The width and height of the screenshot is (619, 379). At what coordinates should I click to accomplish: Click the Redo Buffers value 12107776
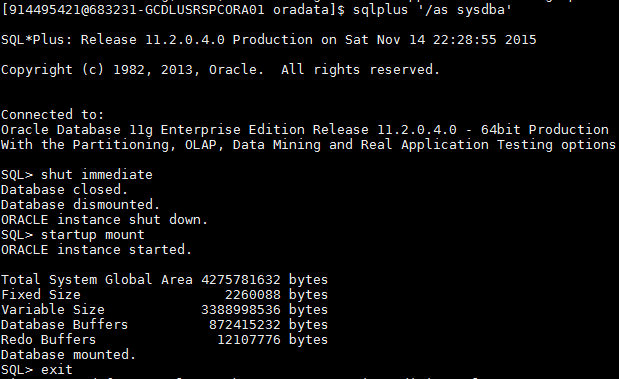click(x=249, y=340)
